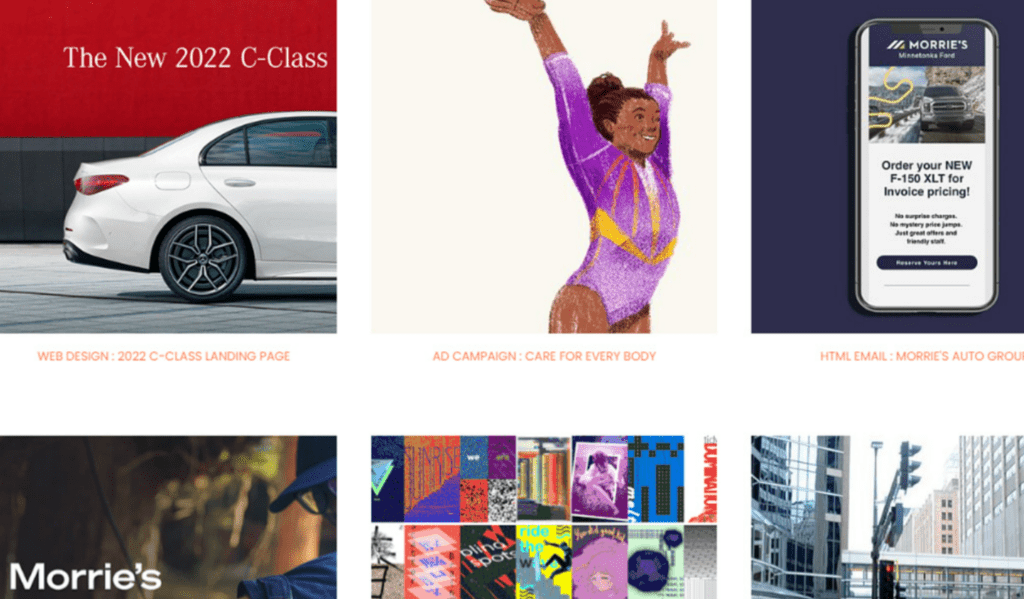Click the Morrie's Minnetonka Ford logo on phone

click(927, 48)
